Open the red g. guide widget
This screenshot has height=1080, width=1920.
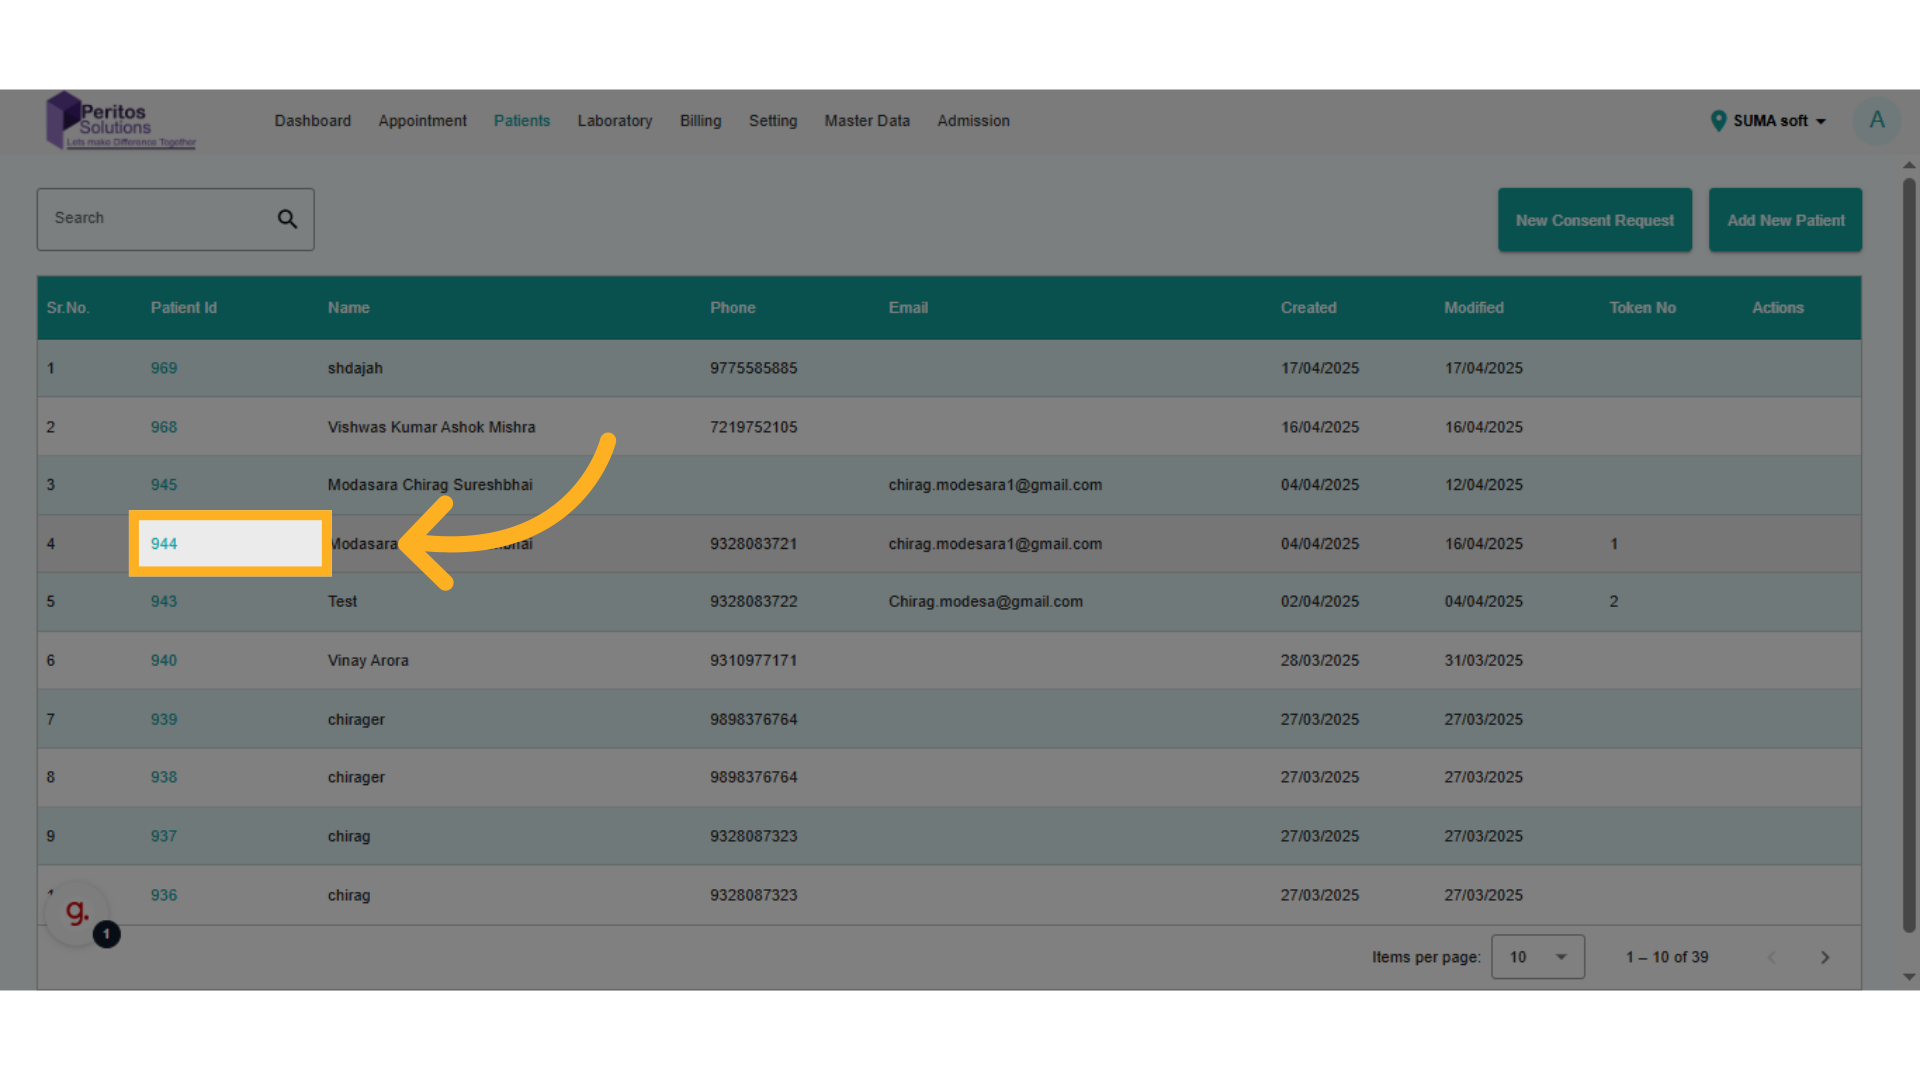coord(77,911)
